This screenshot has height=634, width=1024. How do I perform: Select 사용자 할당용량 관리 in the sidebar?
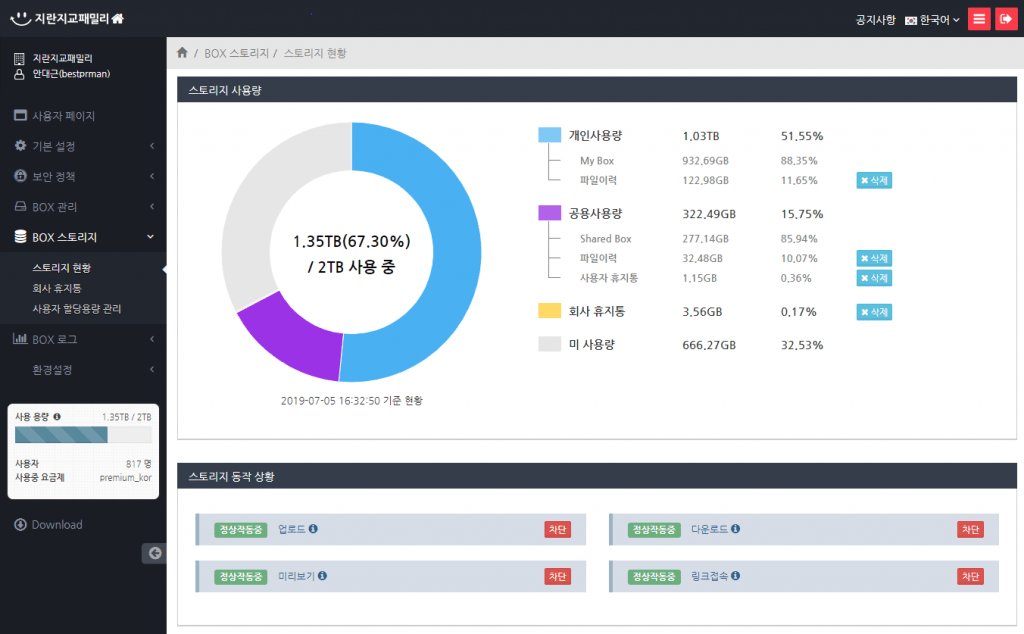tap(77, 309)
